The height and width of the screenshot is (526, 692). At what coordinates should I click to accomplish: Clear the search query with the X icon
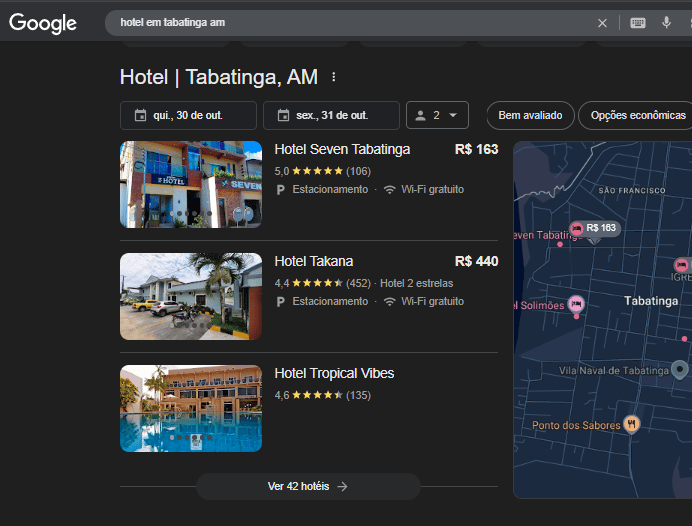tap(602, 23)
